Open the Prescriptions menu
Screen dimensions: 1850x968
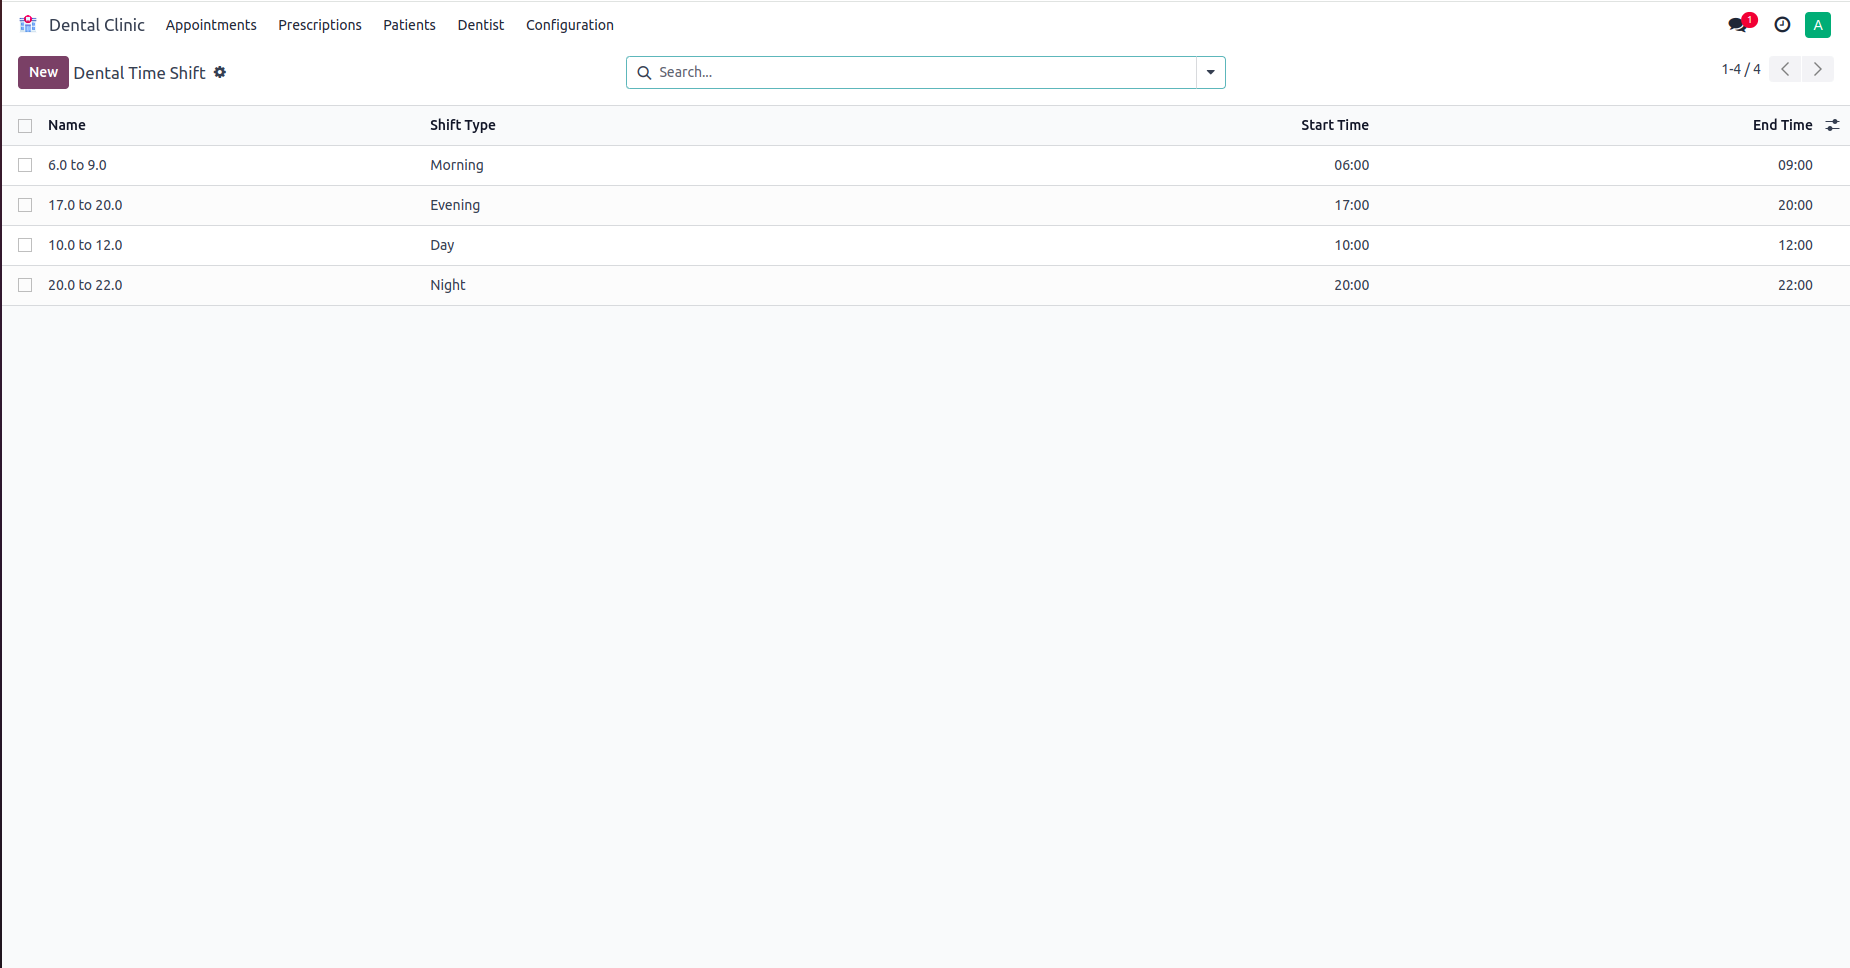(x=320, y=25)
